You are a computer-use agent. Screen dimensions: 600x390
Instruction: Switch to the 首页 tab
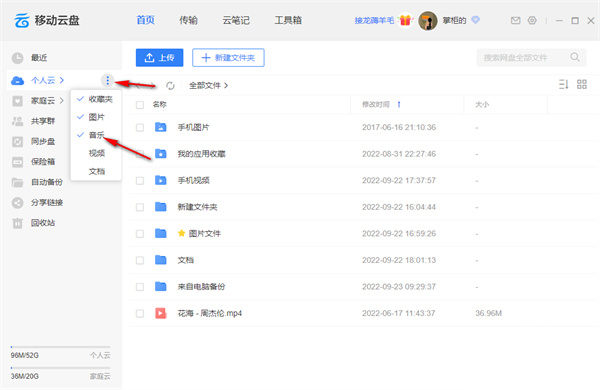tap(145, 20)
